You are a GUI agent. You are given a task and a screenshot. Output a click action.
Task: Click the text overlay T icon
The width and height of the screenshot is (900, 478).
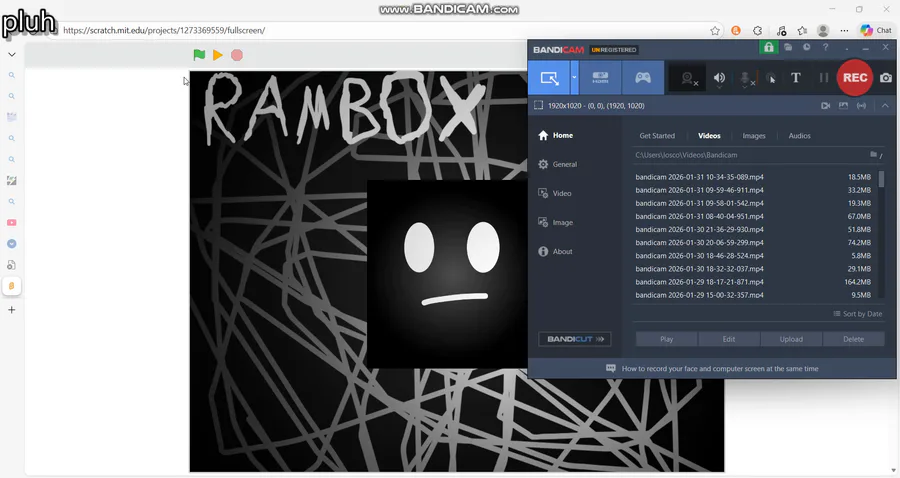tap(796, 77)
